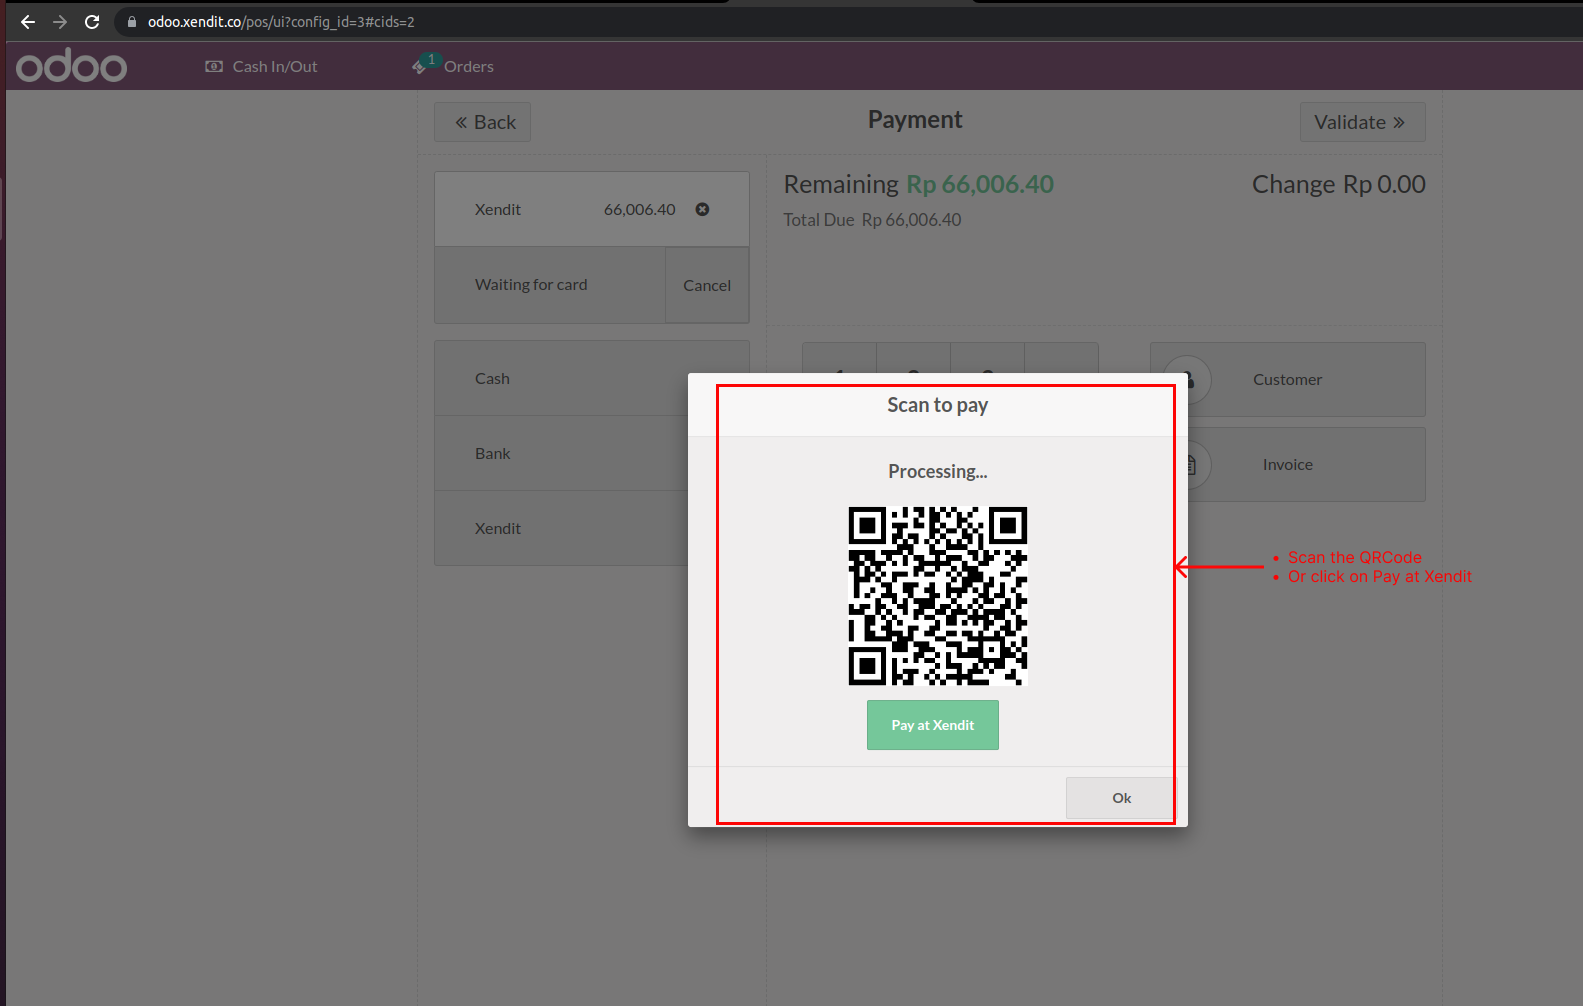Click the Processing... status text
The width and height of the screenshot is (1583, 1006).
(x=938, y=471)
